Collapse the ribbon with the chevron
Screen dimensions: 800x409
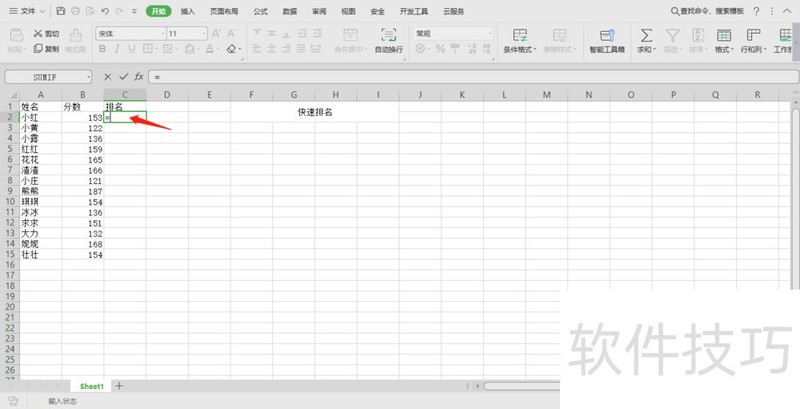pos(787,11)
